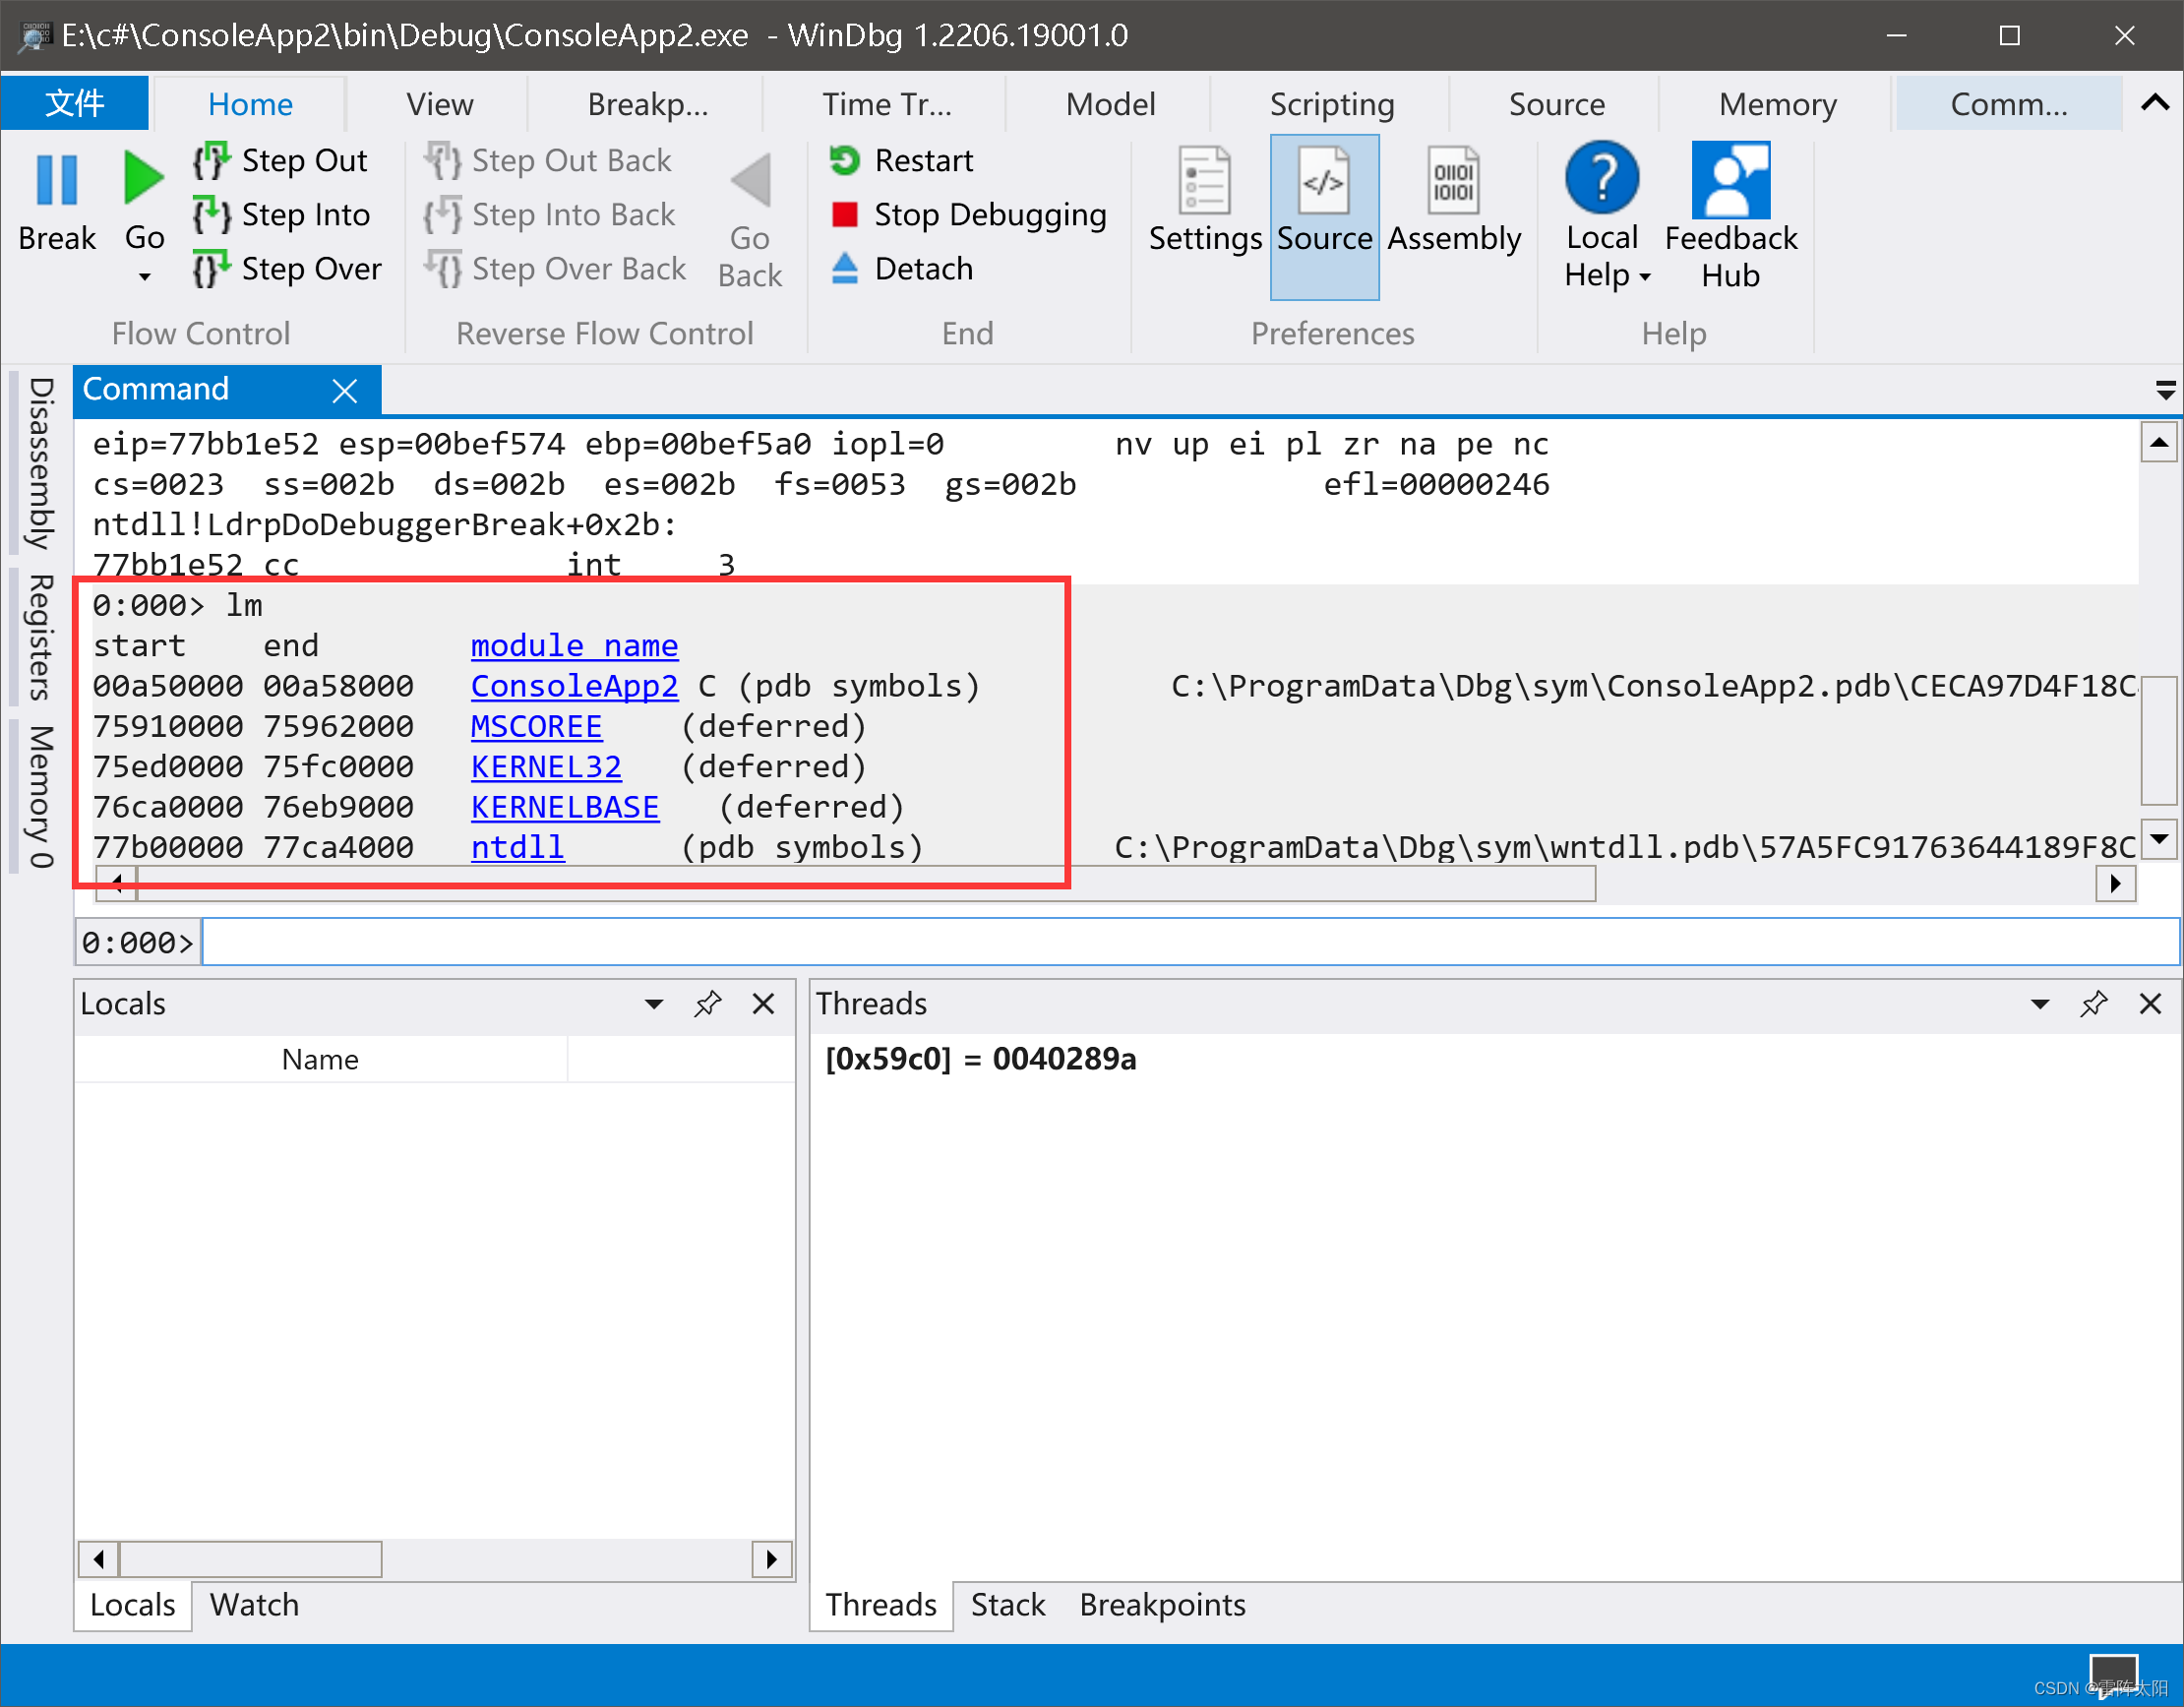
Task: Click Restart debugging icon
Action: pos(845,160)
